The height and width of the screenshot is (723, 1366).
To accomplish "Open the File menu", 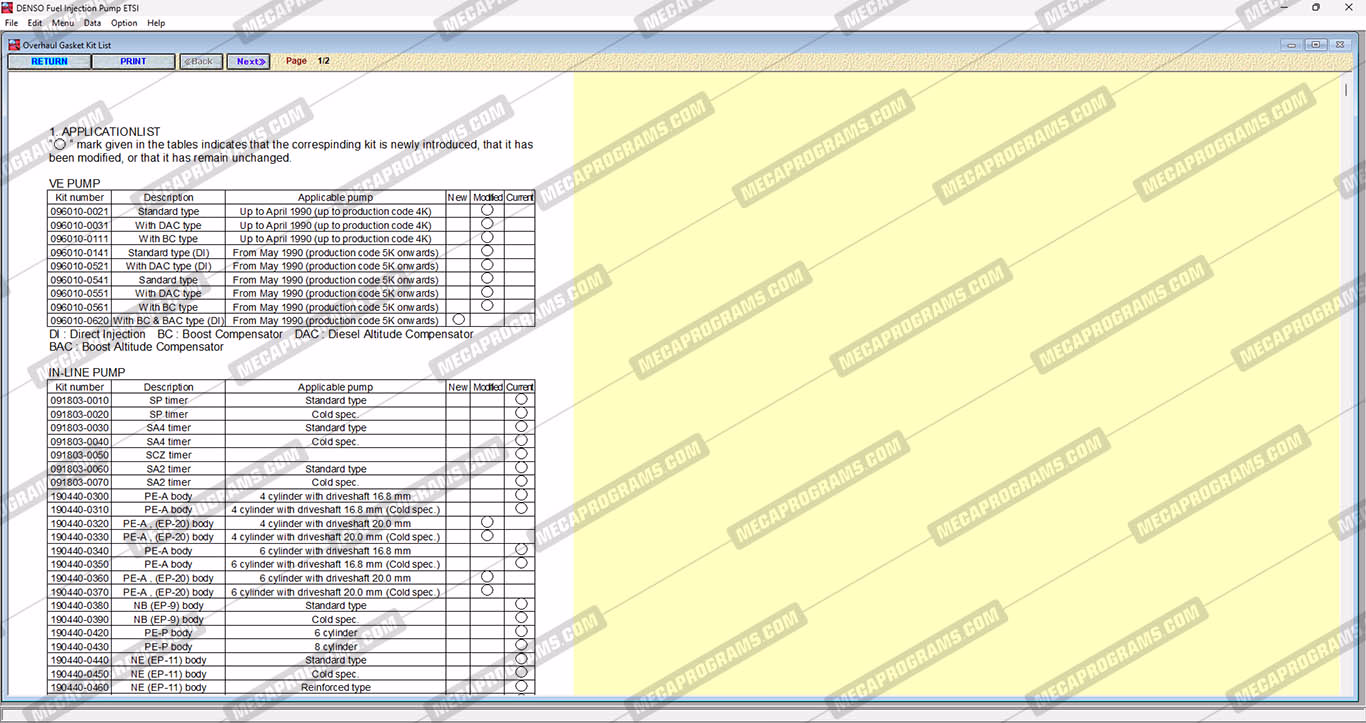I will click(11, 23).
